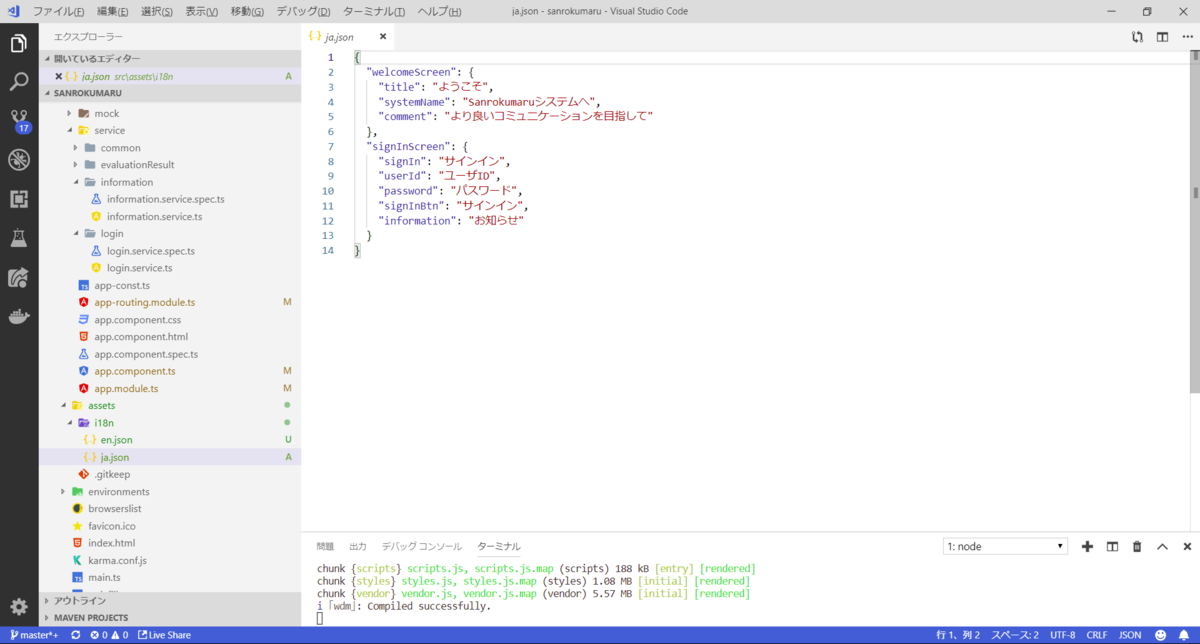1200x644 pixels.
Task: Change the indentation setting (スペース: 2) in status bar
Action: pos(1015,635)
